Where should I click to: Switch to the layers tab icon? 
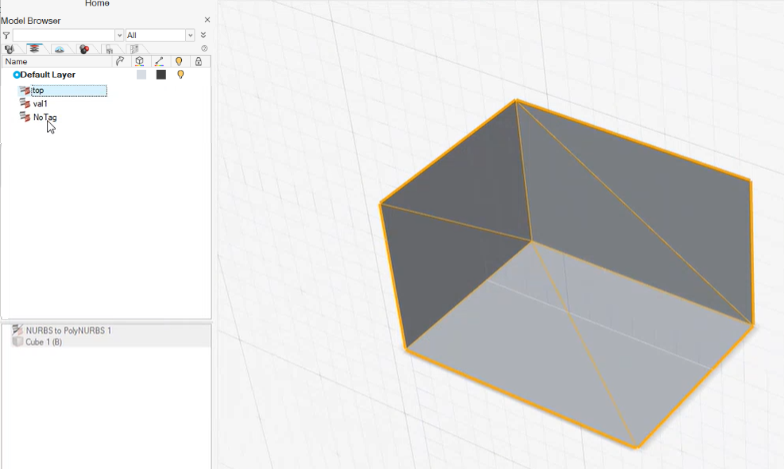coord(35,48)
